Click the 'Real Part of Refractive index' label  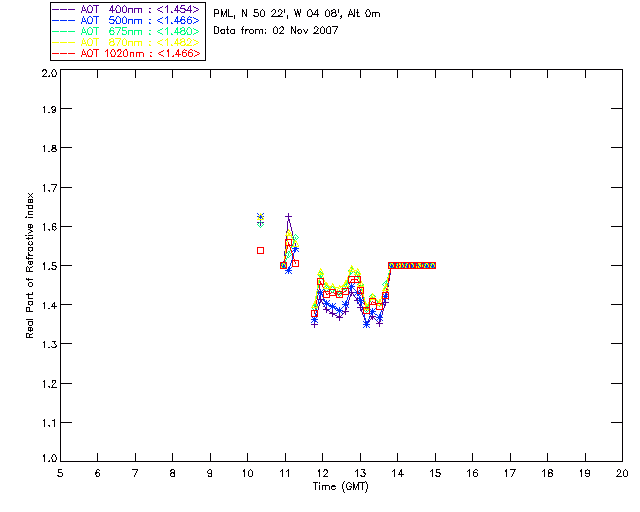pyautogui.click(x=30, y=265)
